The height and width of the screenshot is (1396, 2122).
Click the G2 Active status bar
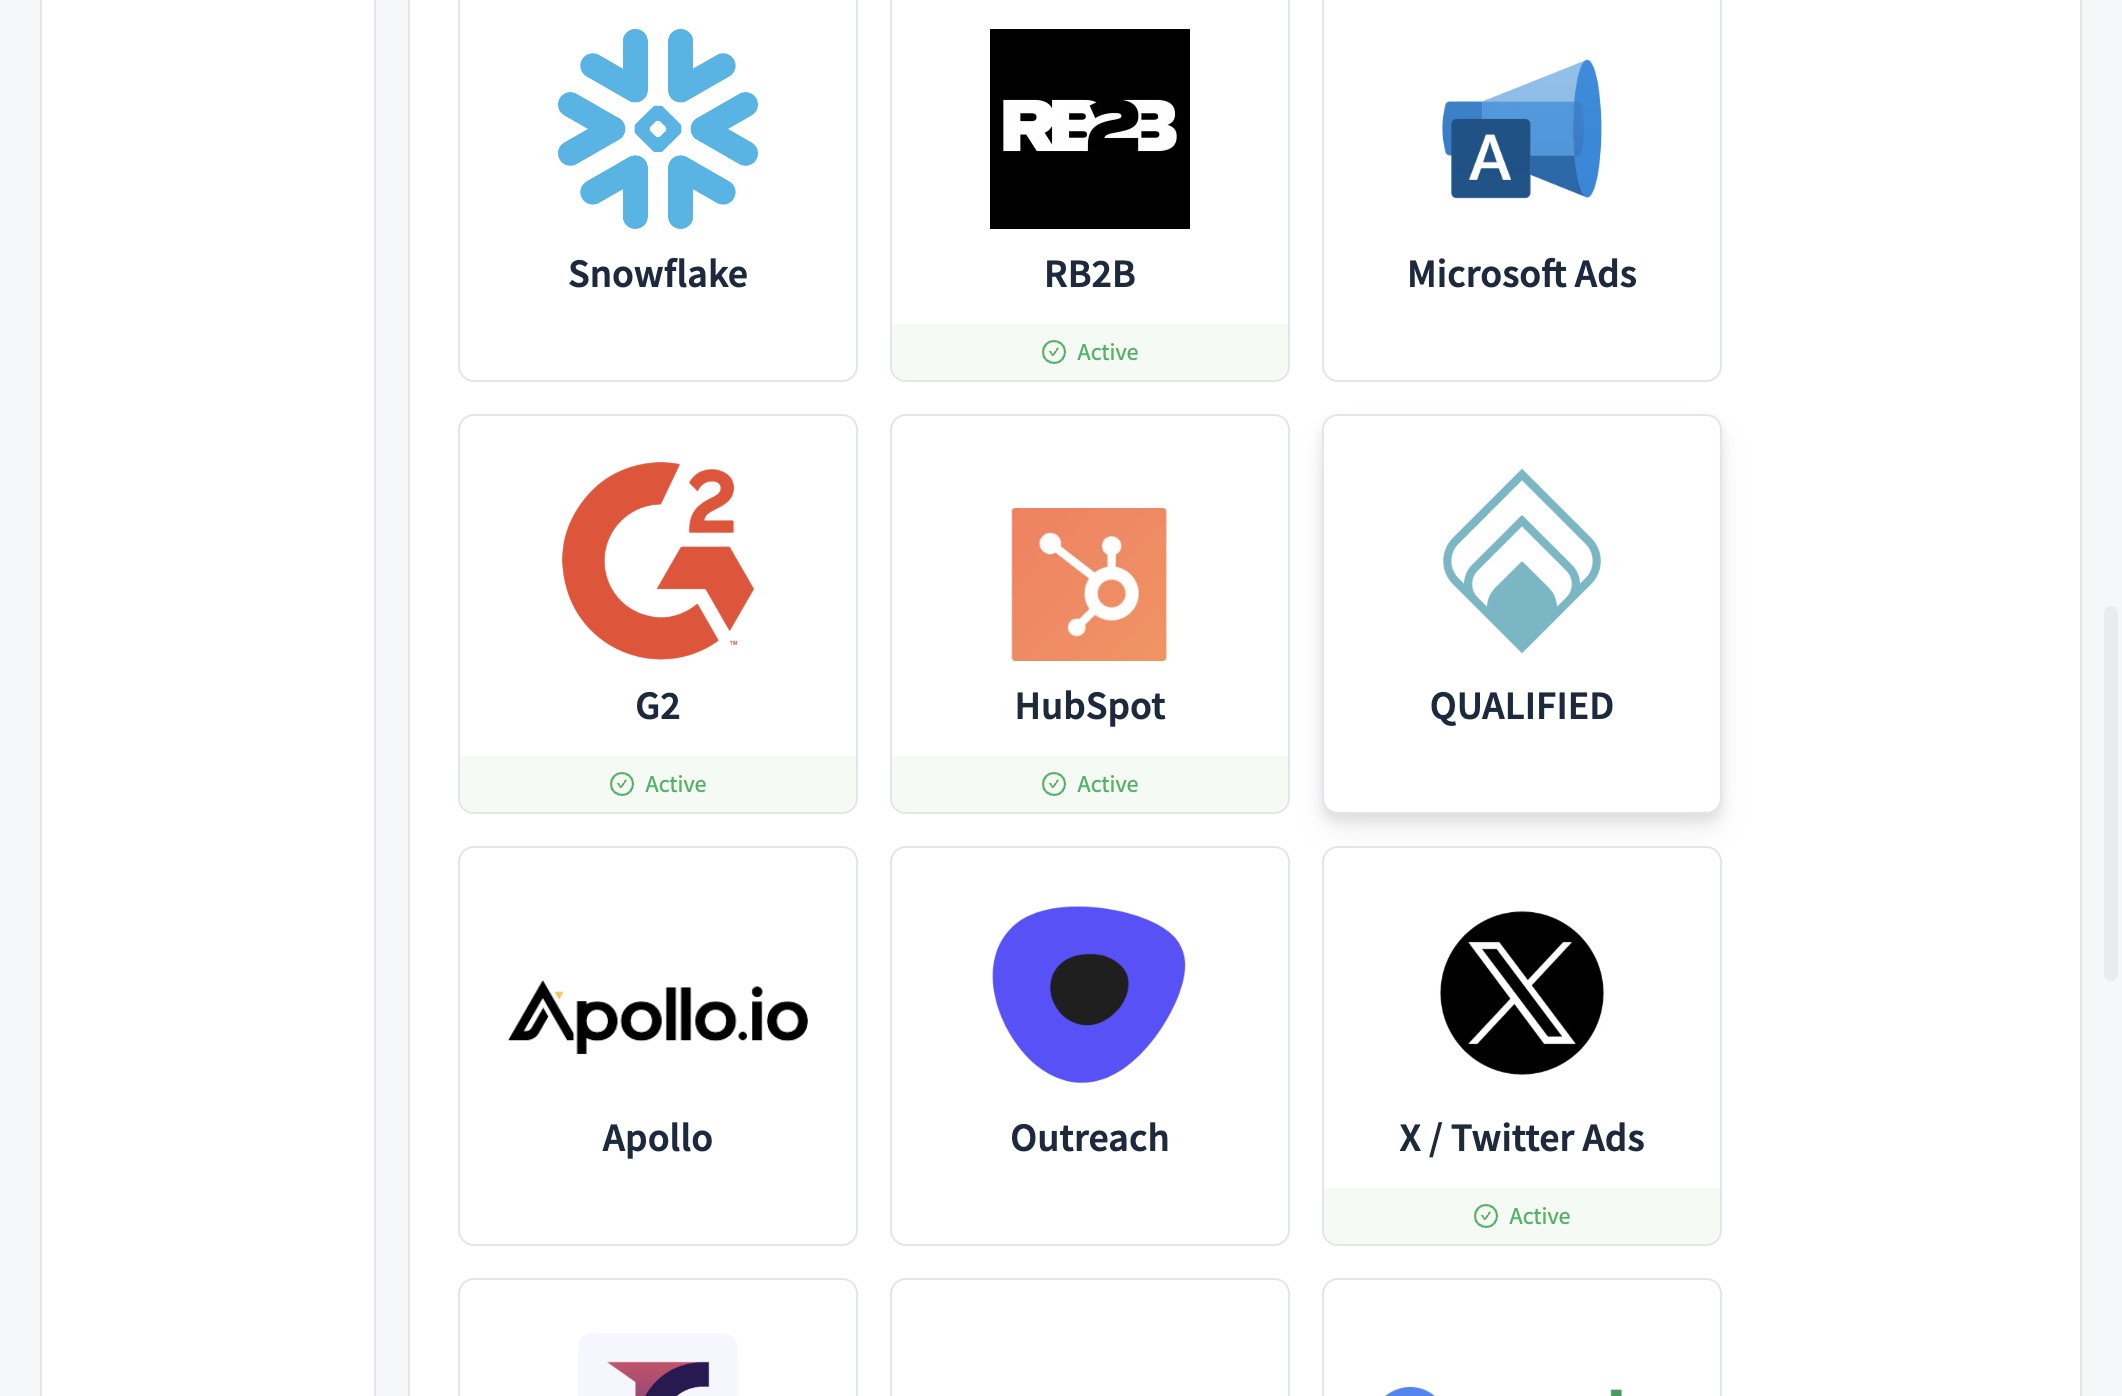tap(657, 784)
